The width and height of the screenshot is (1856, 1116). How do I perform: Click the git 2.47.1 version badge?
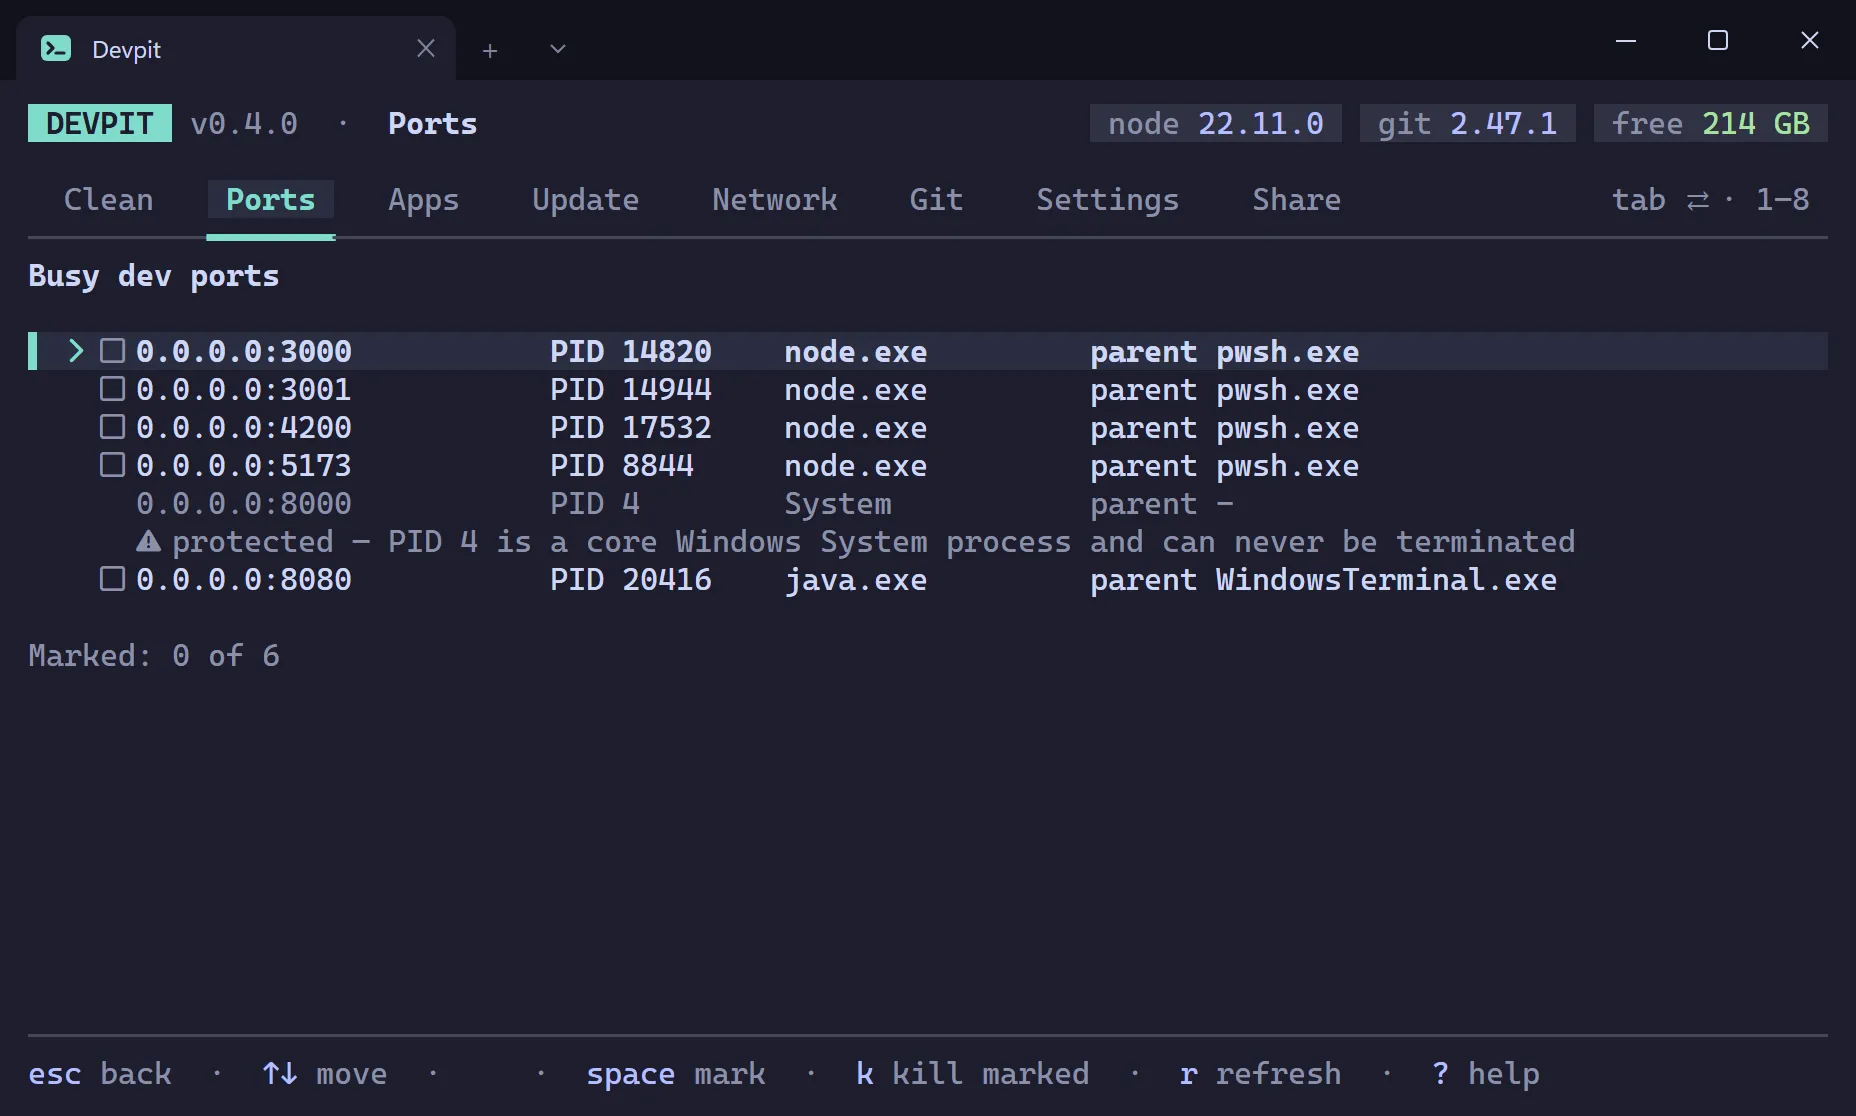(1468, 123)
